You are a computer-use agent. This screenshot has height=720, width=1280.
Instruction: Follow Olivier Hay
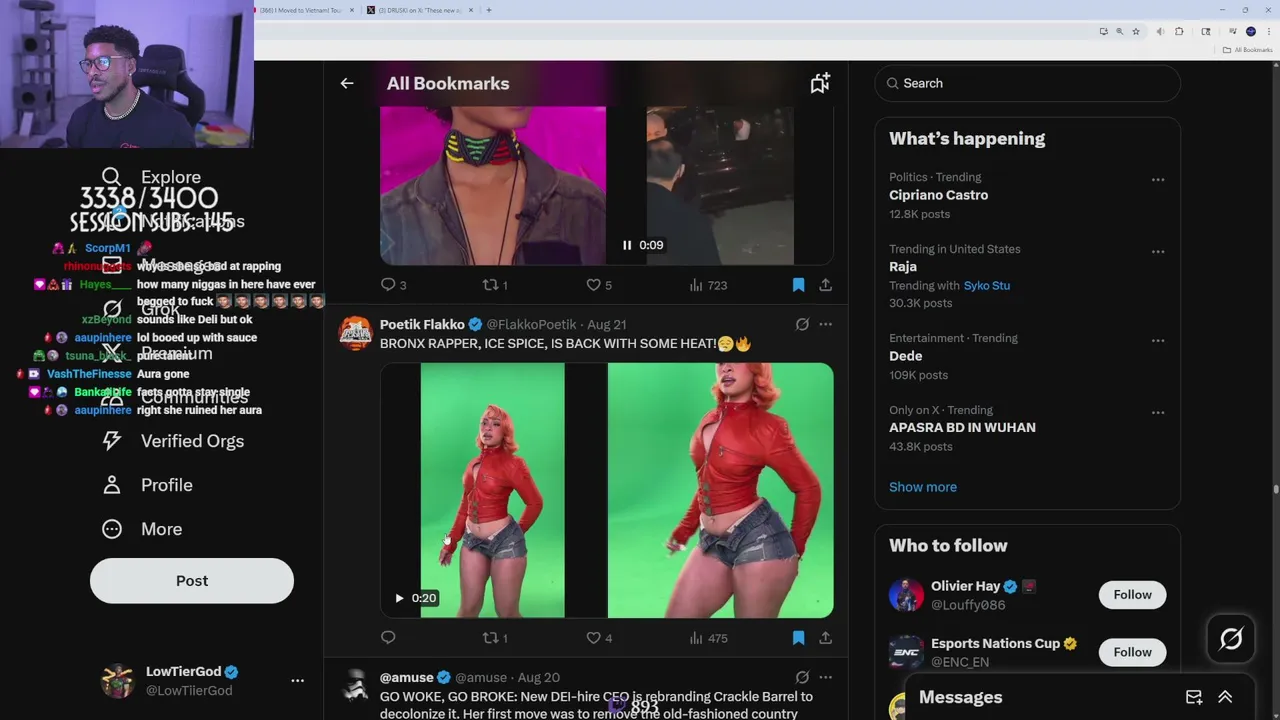(x=1132, y=595)
